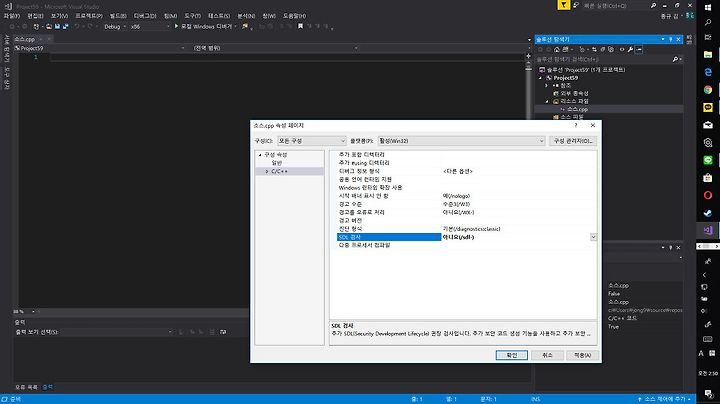Open KakaoTalk from taskbar
720x404 pixels.
[x=708, y=107]
